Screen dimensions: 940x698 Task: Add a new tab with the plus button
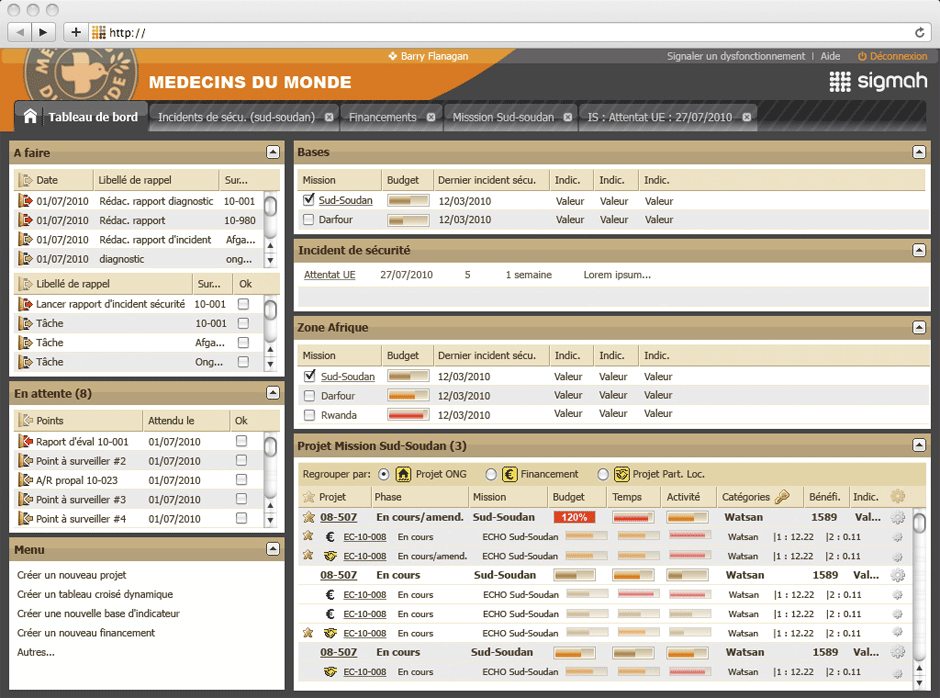coord(76,32)
